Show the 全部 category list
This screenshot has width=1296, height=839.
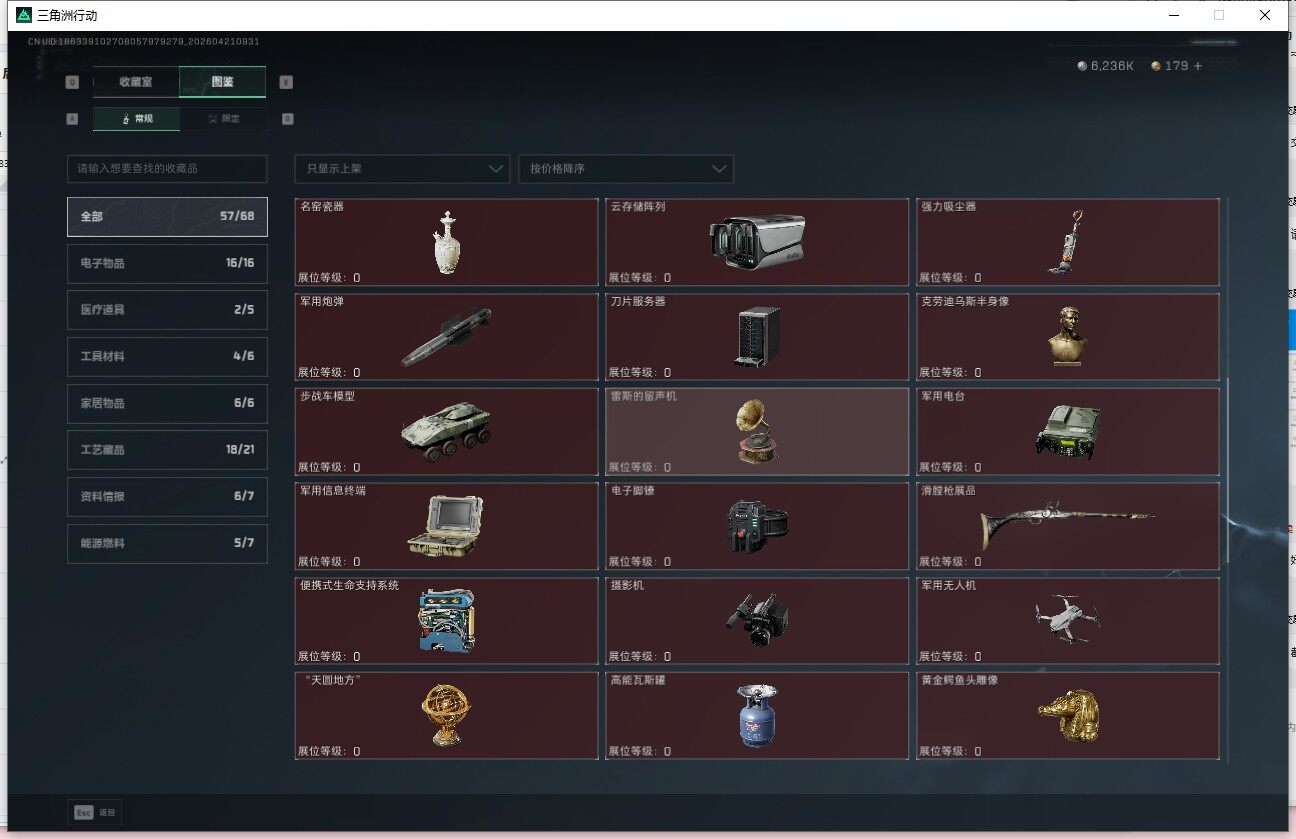167,216
